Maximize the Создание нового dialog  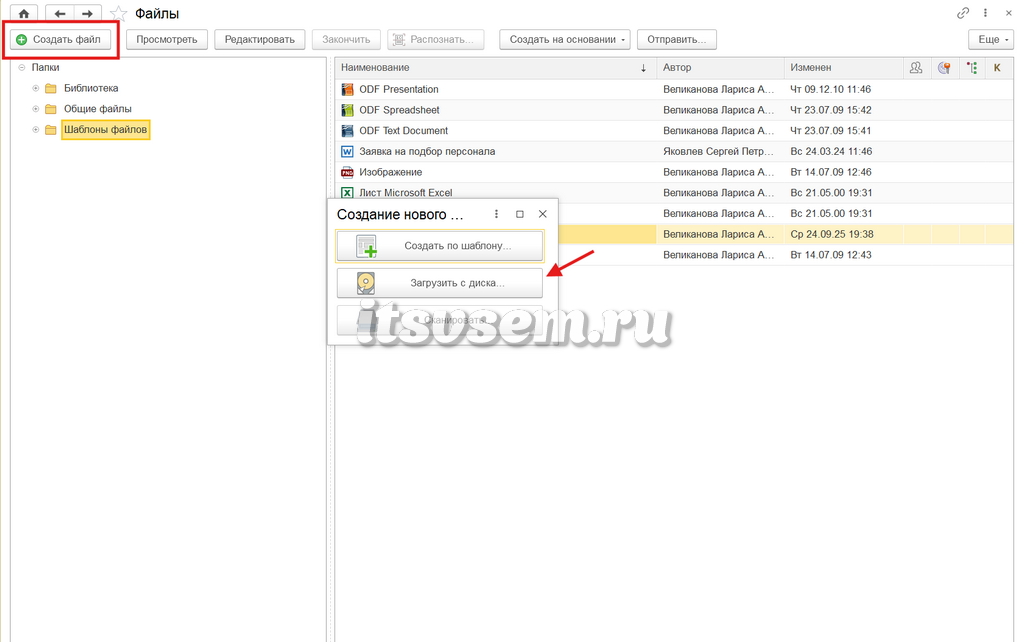point(520,214)
